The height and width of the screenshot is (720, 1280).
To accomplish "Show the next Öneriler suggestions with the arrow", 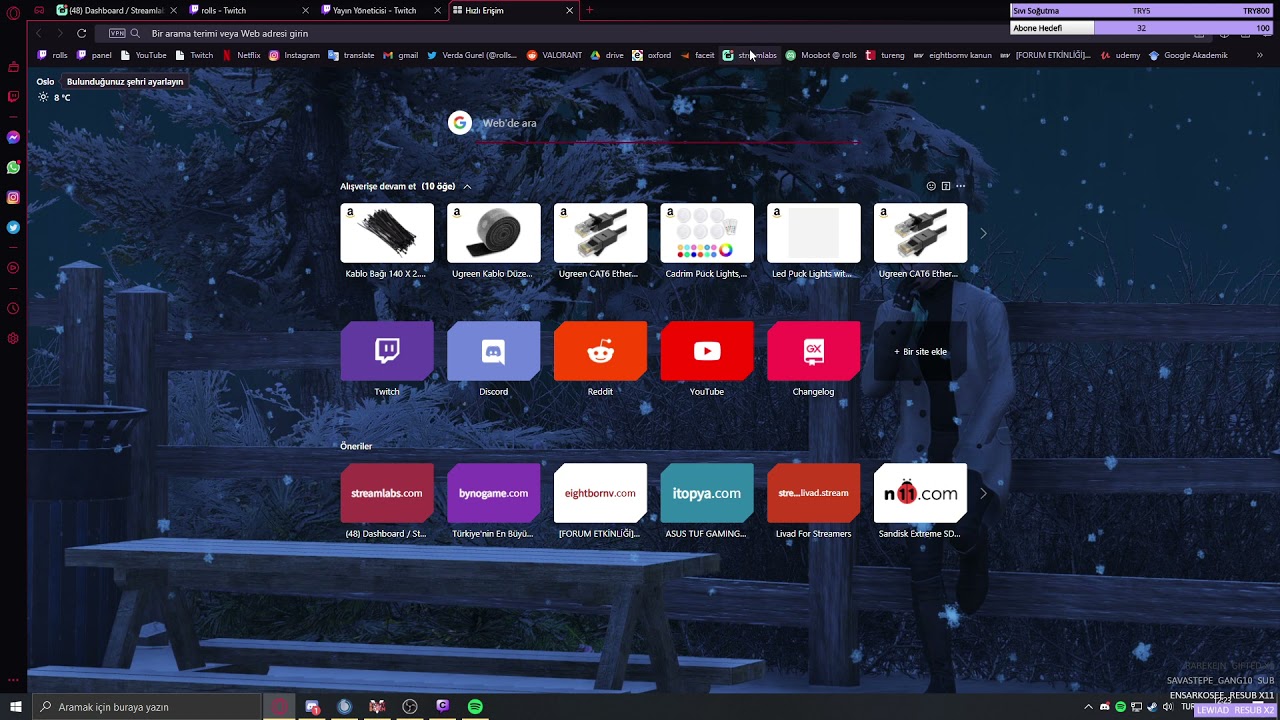I will pyautogui.click(x=983, y=493).
